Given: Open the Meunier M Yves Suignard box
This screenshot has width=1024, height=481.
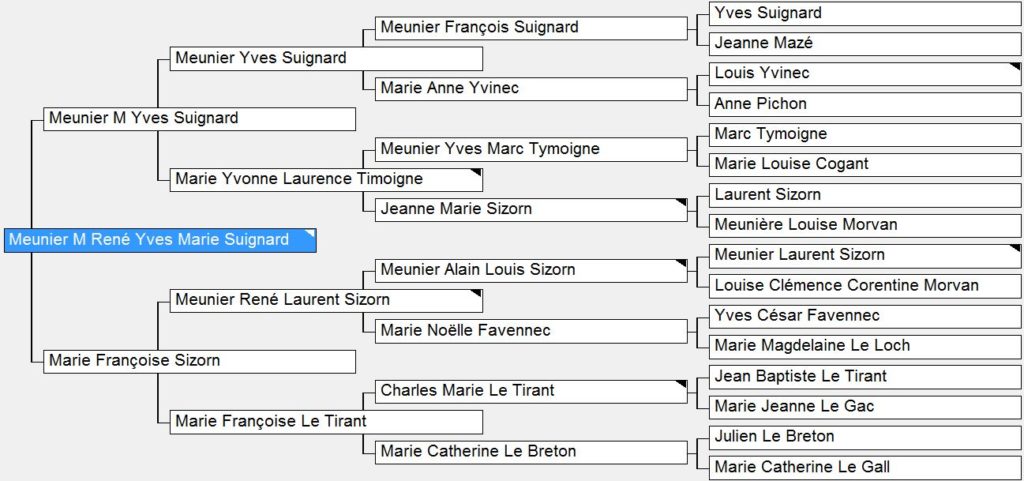Looking at the screenshot, I should pyautogui.click(x=199, y=119).
